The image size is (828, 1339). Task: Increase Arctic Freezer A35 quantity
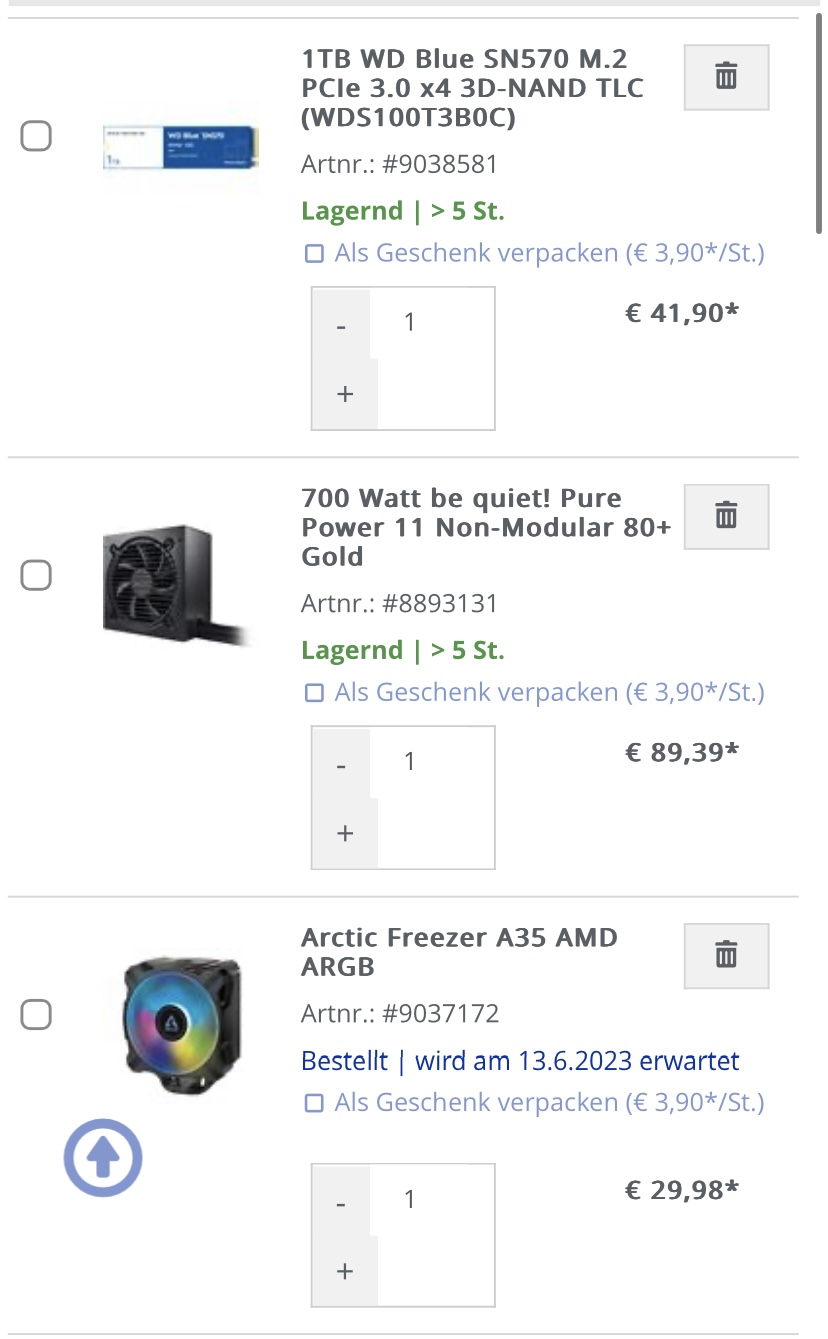click(345, 1271)
